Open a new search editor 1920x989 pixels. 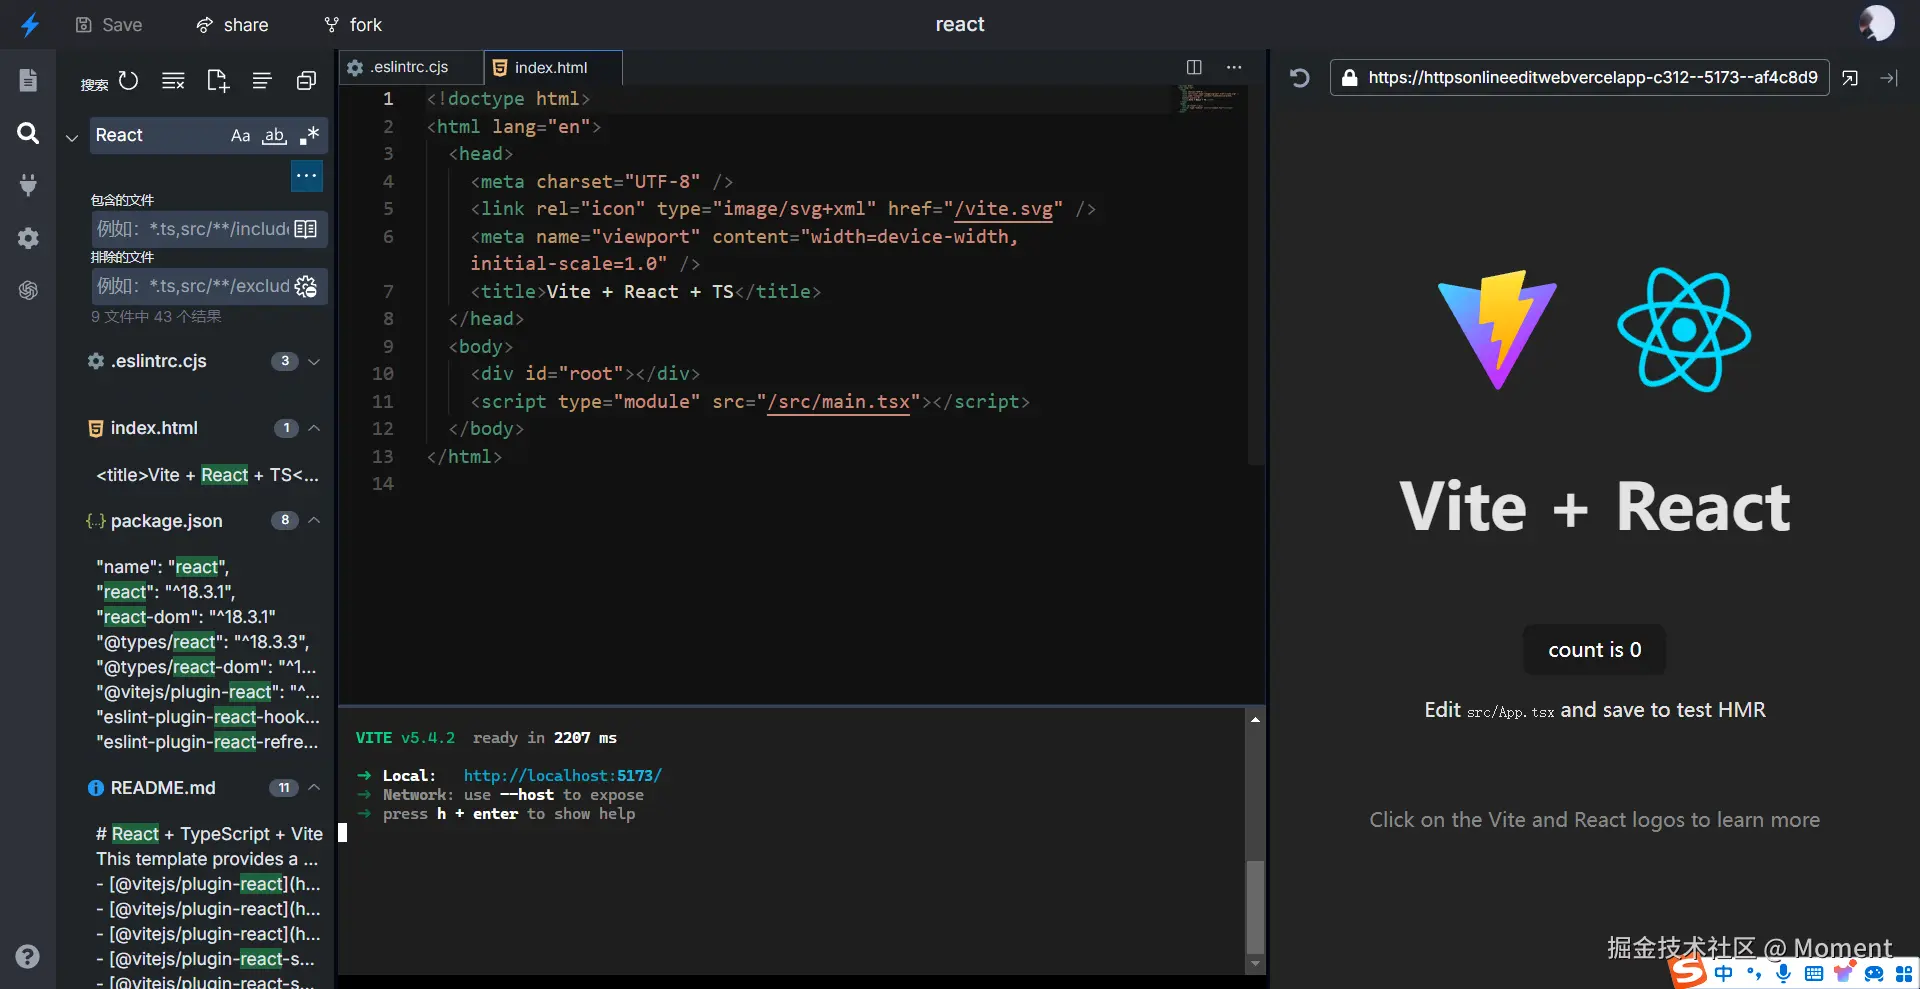tap(217, 80)
